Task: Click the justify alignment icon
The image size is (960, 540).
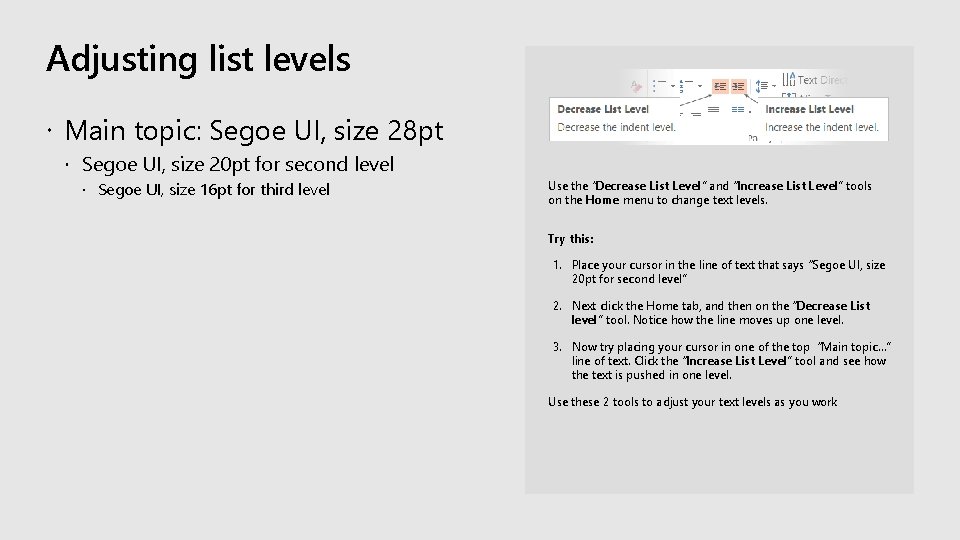Action: (x=713, y=109)
